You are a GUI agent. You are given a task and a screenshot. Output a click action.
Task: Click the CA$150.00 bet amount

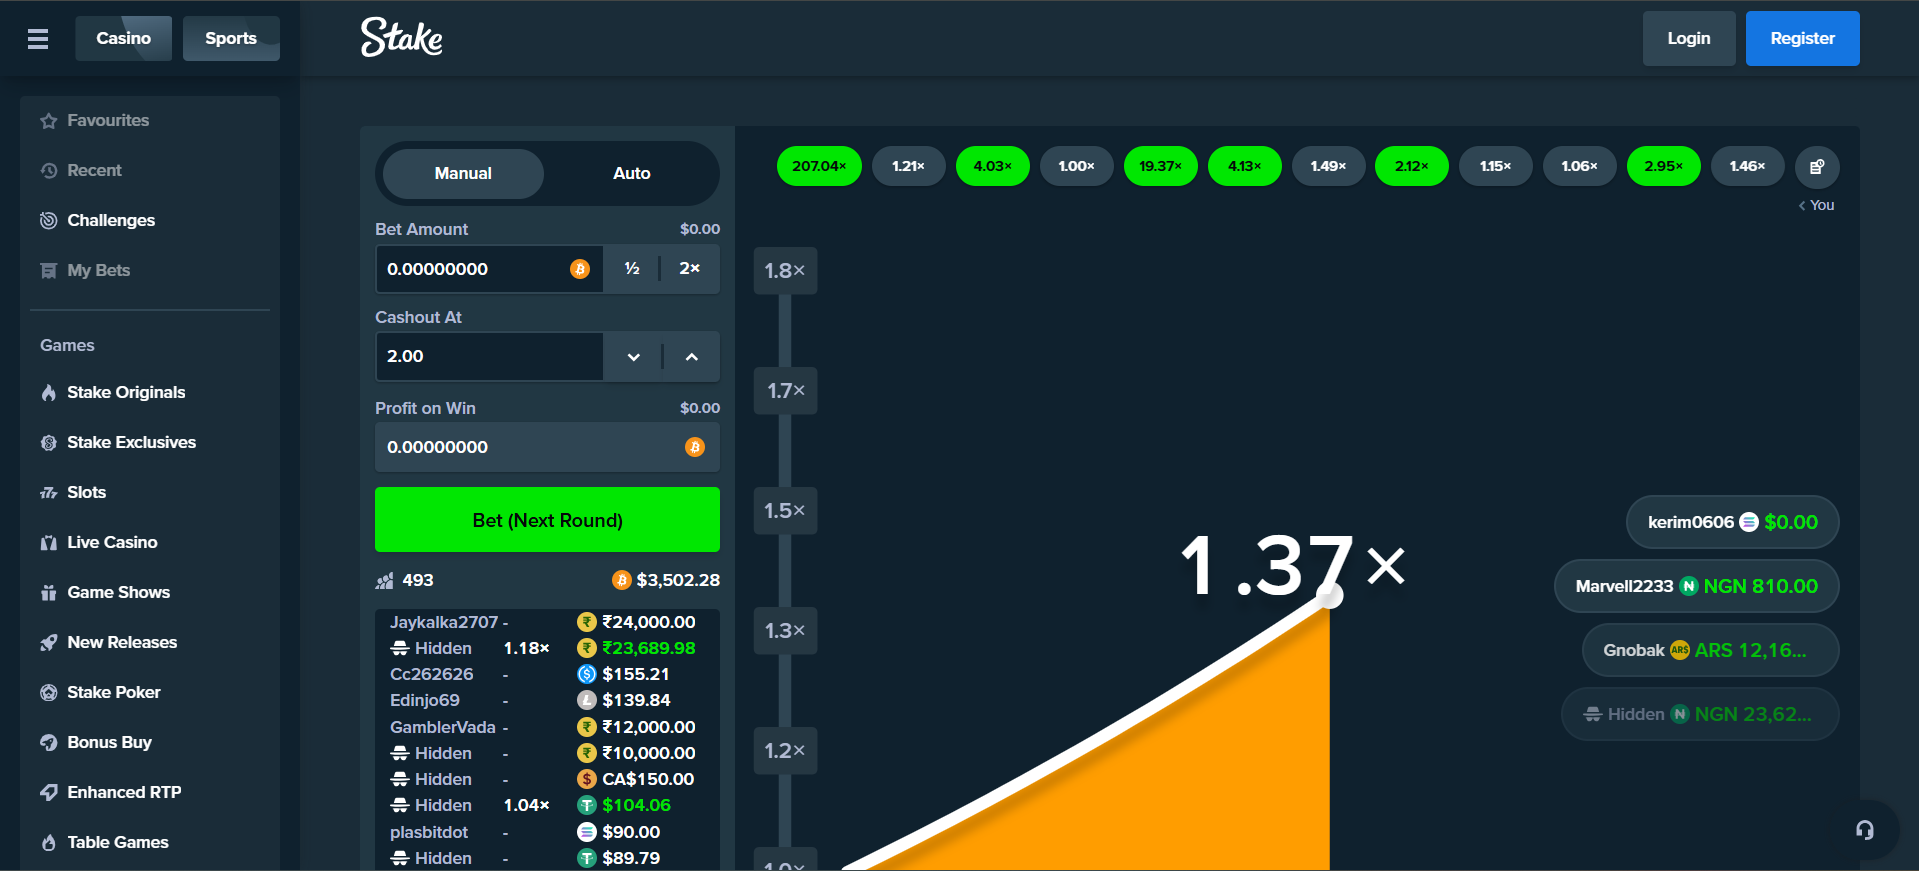click(x=648, y=779)
